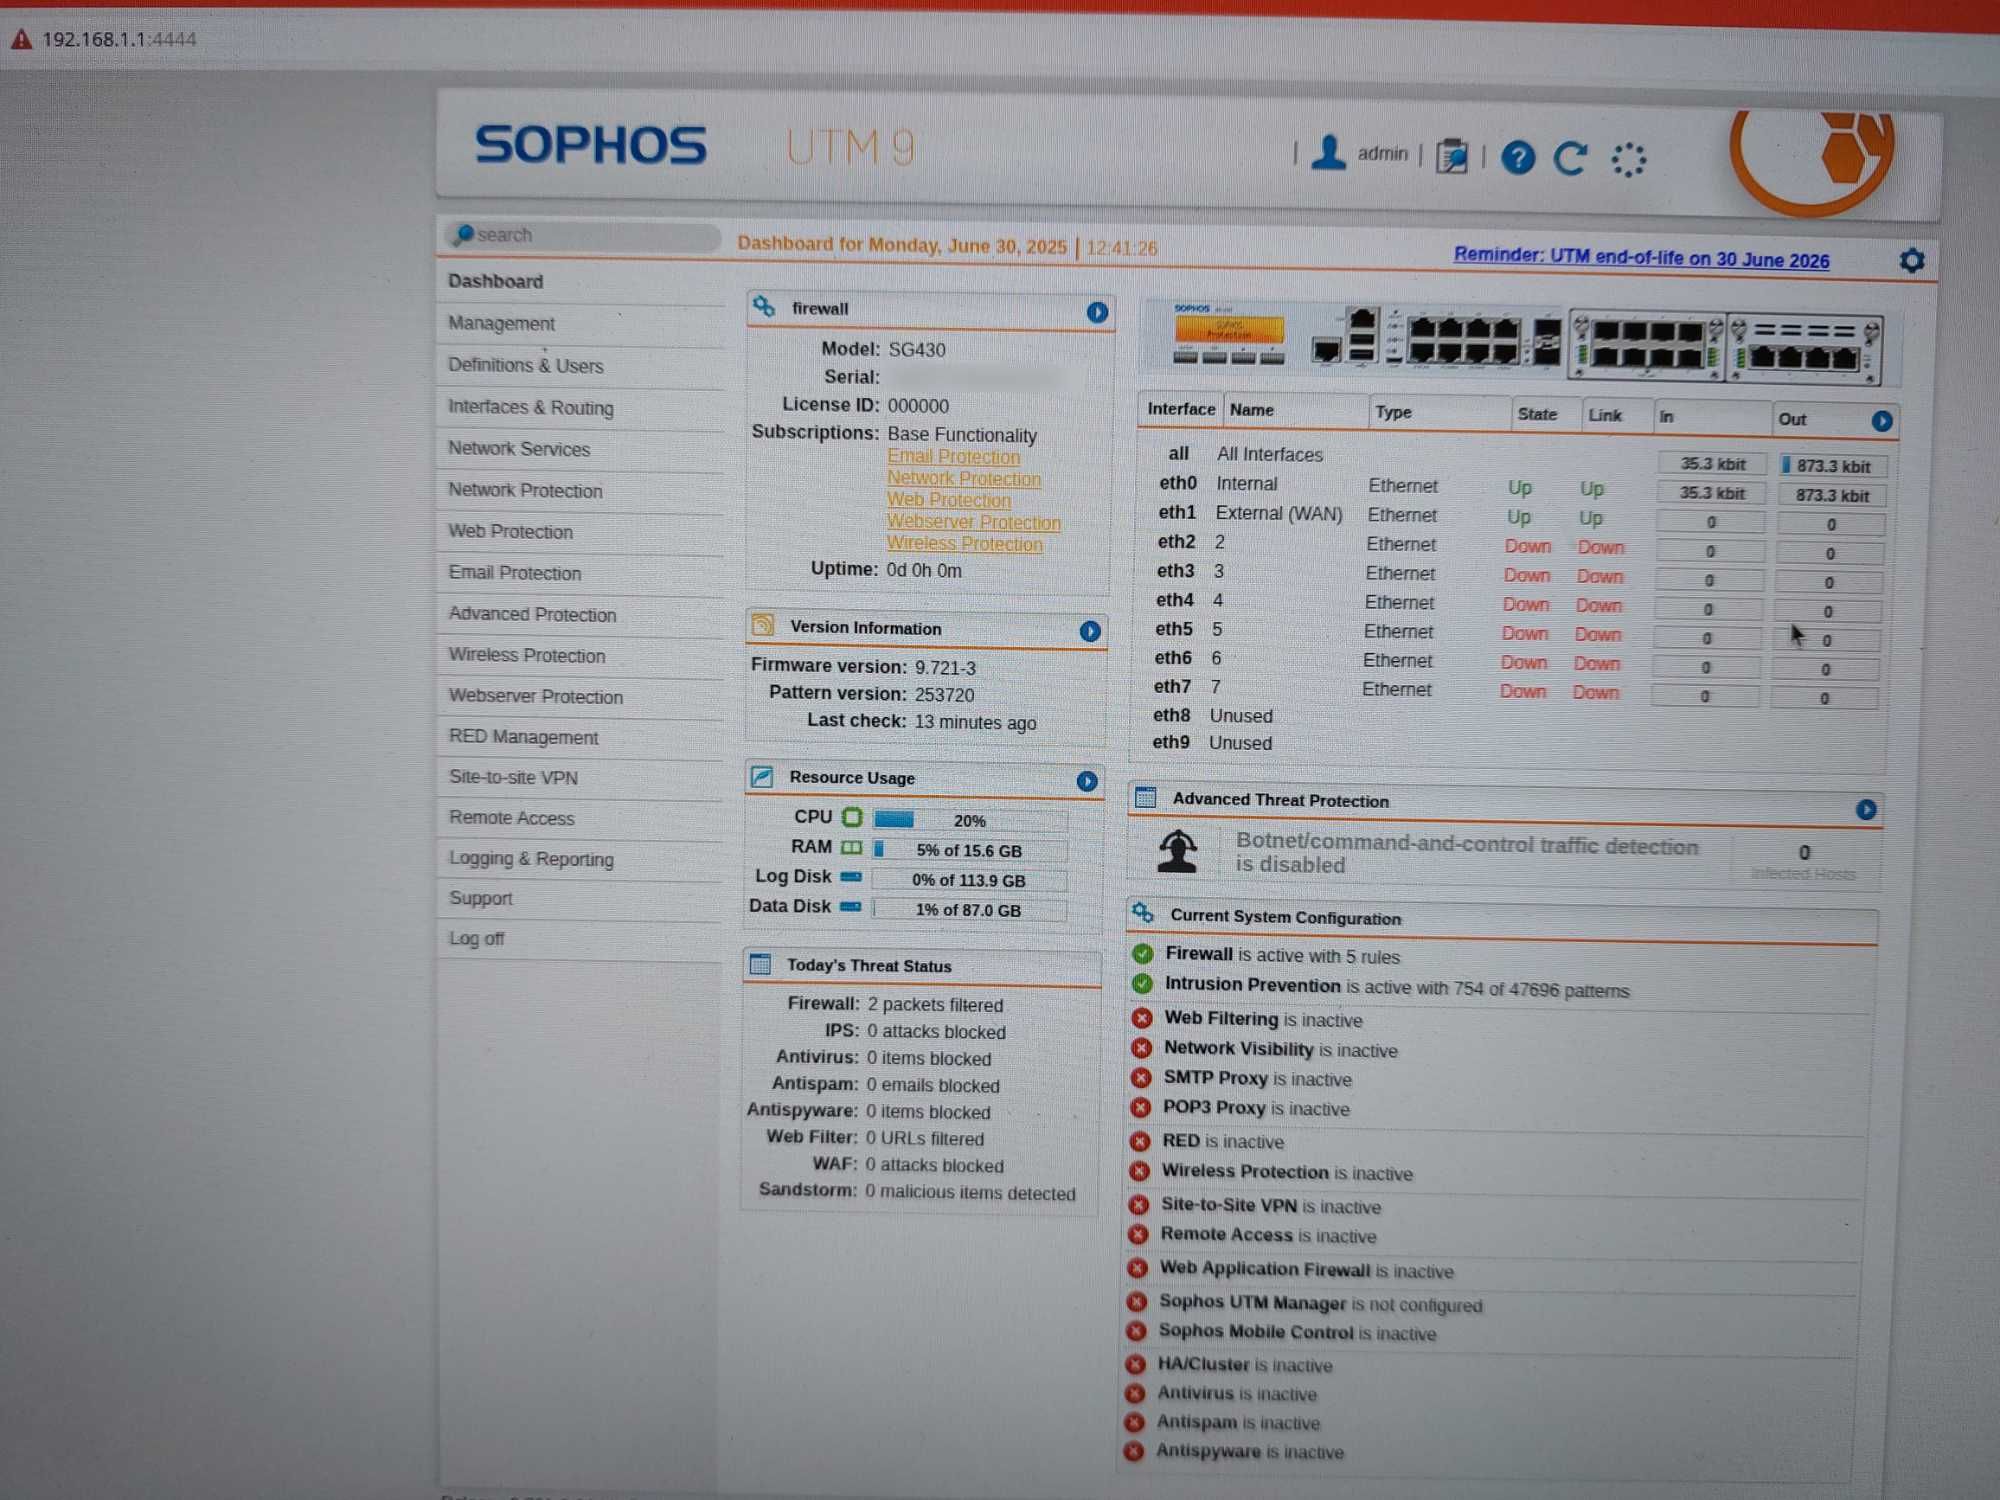Click the reload refresh arrow icon
2000x1500 pixels.
click(1570, 158)
